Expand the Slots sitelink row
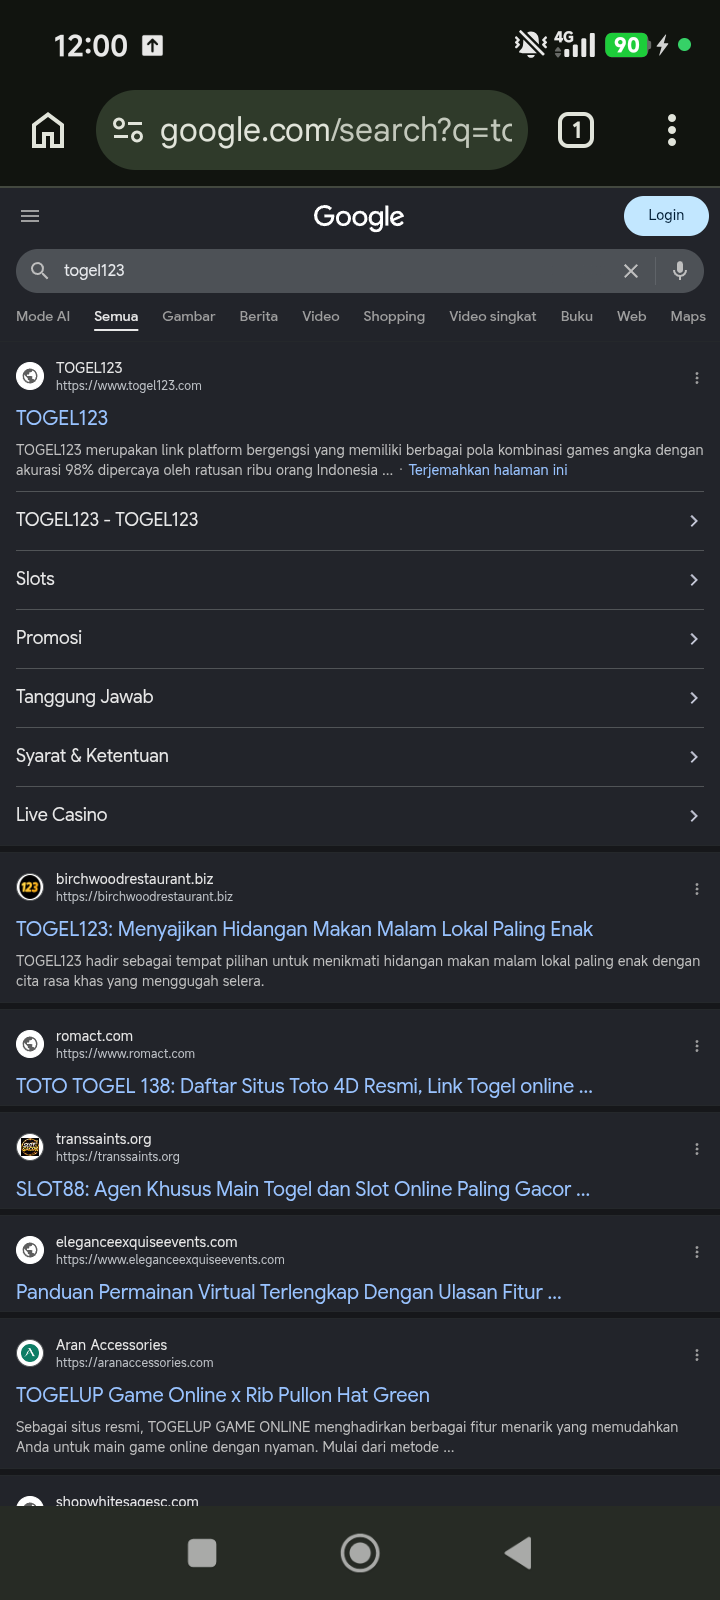This screenshot has width=720, height=1600. (360, 580)
